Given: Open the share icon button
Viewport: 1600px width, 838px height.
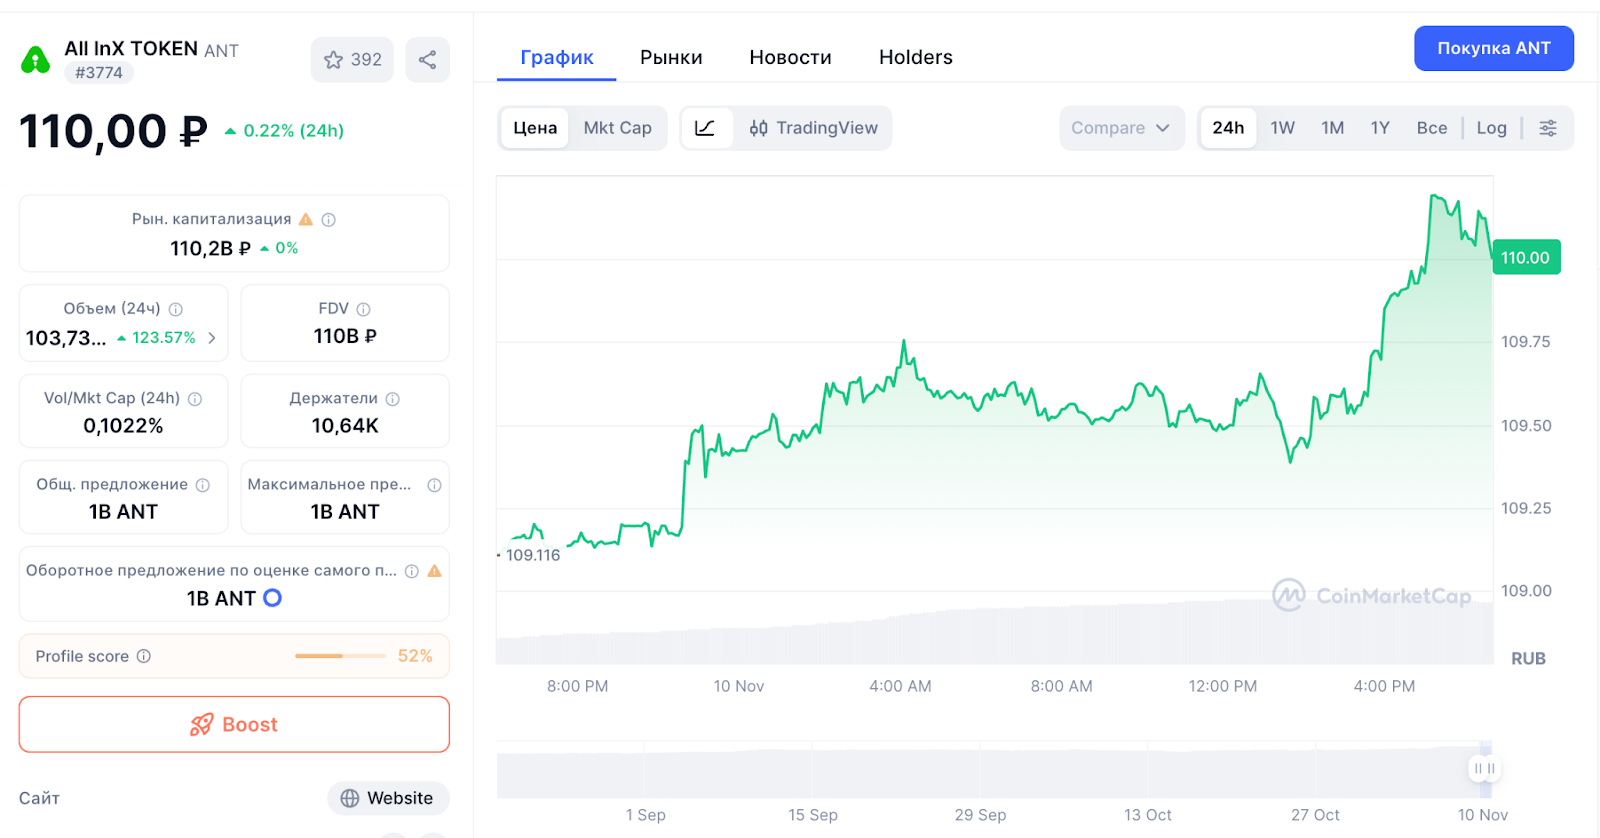Looking at the screenshot, I should 427,60.
